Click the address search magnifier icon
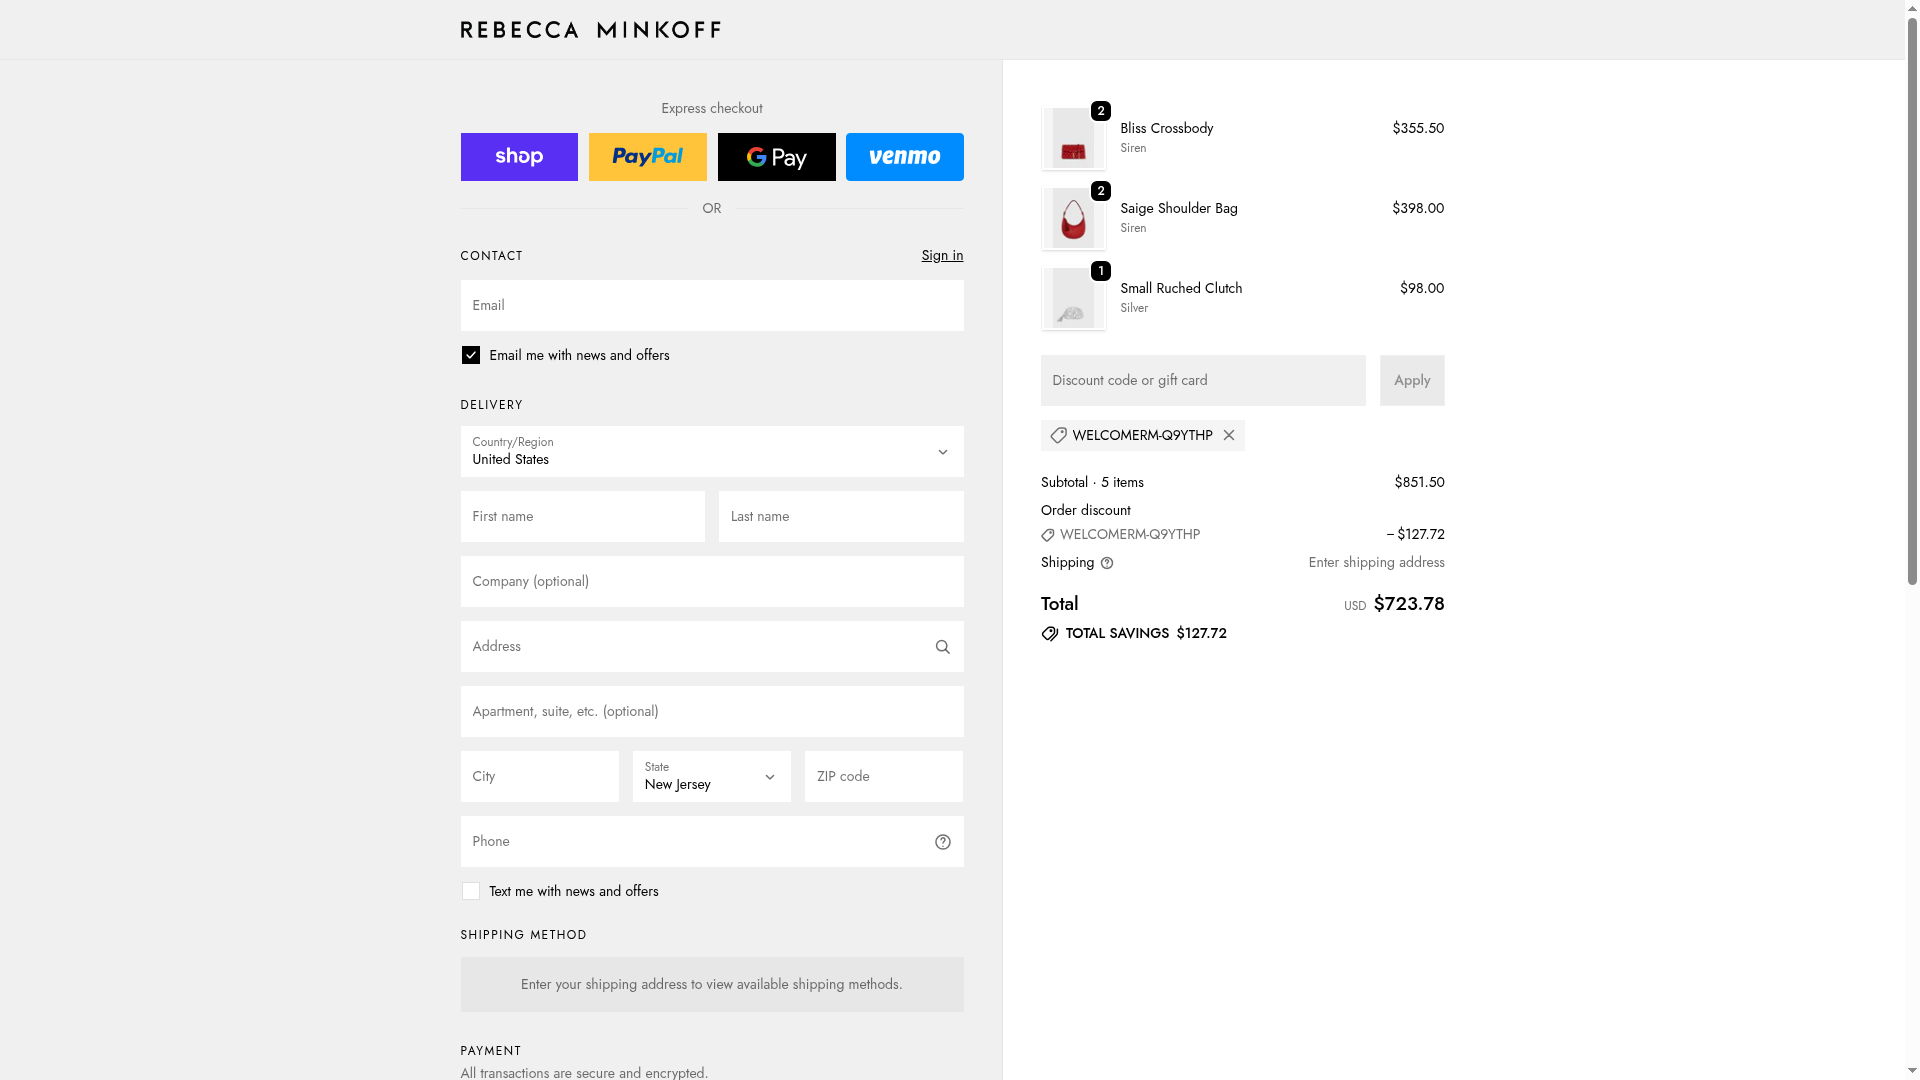 tap(942, 647)
